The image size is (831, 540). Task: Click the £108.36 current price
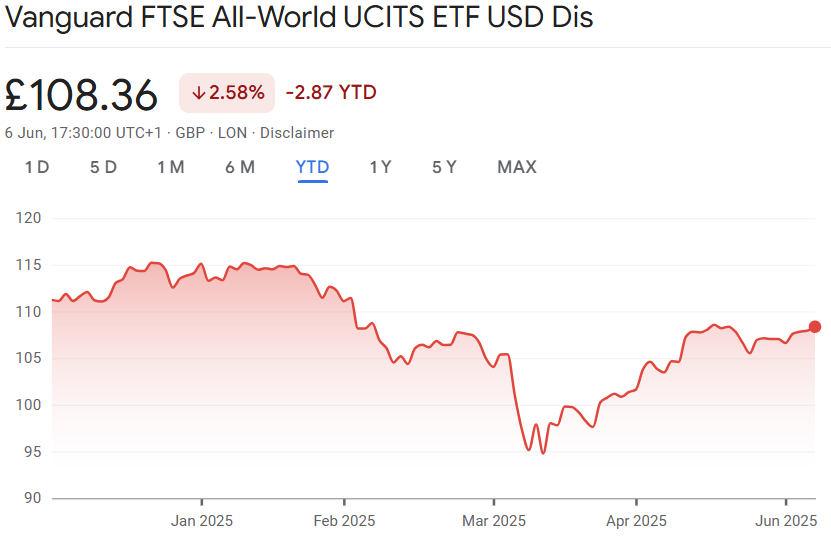coord(82,95)
